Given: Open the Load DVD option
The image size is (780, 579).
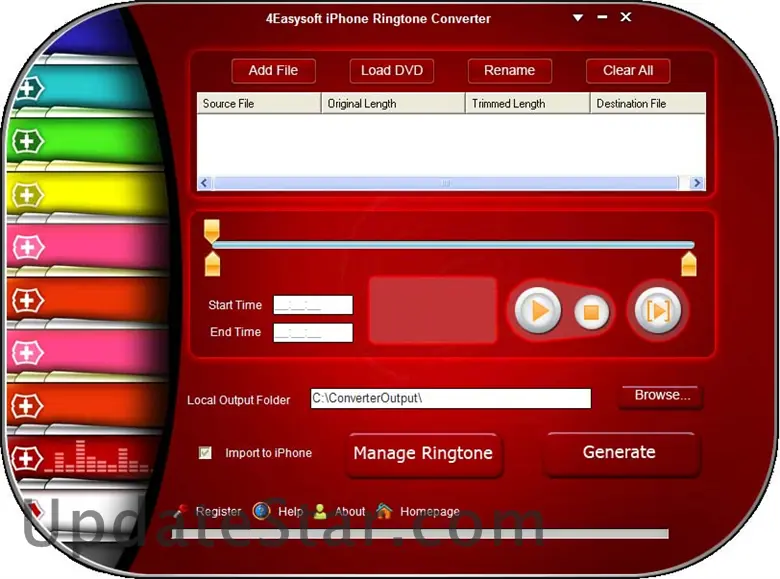Looking at the screenshot, I should click(391, 71).
